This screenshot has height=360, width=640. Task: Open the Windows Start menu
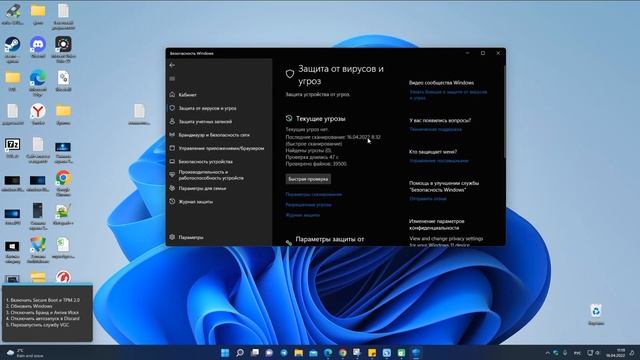pos(225,353)
